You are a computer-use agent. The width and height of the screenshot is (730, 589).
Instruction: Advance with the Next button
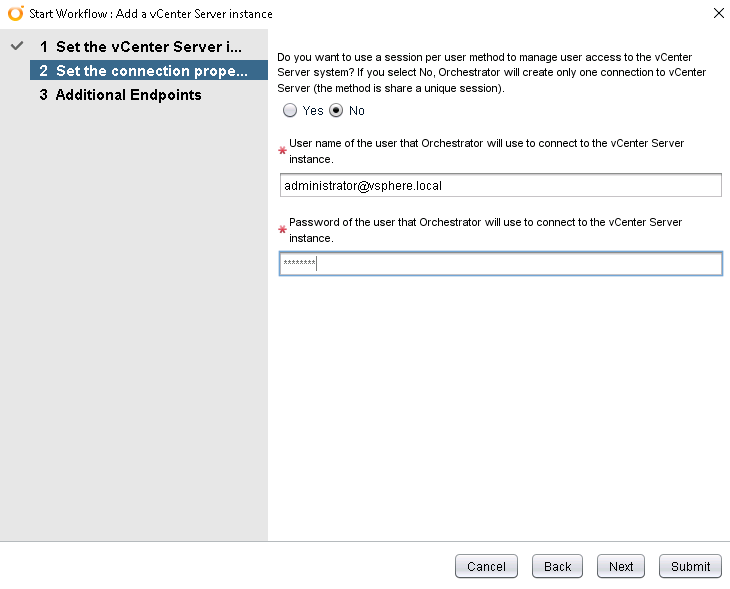pyautogui.click(x=621, y=566)
